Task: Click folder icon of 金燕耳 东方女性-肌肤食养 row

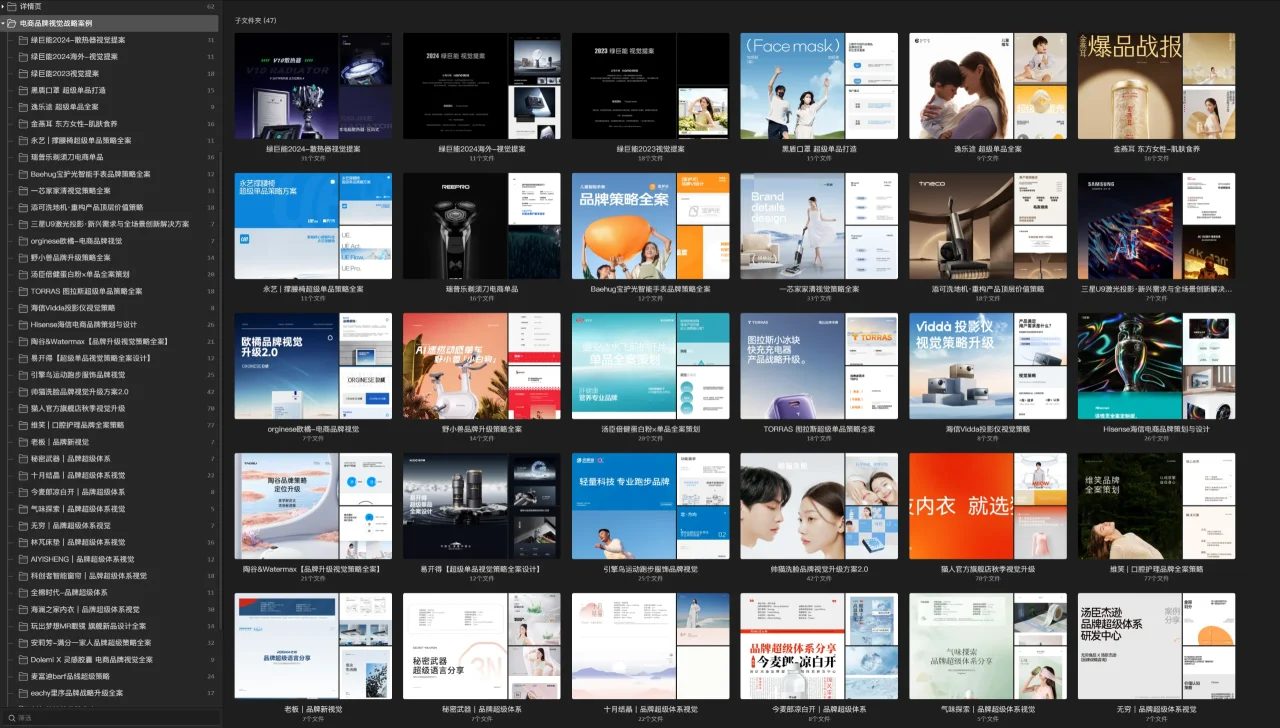Action: point(23,124)
